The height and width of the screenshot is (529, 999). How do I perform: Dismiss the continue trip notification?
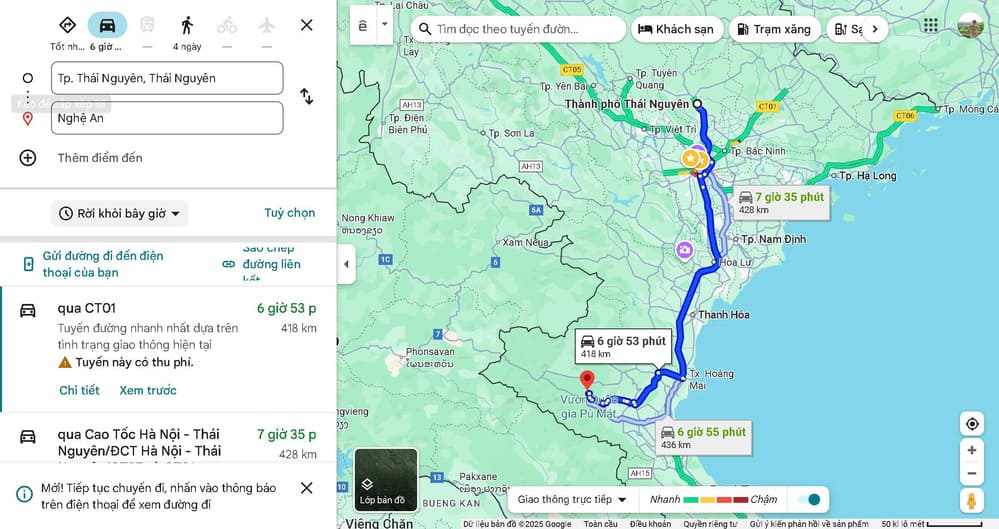click(306, 488)
